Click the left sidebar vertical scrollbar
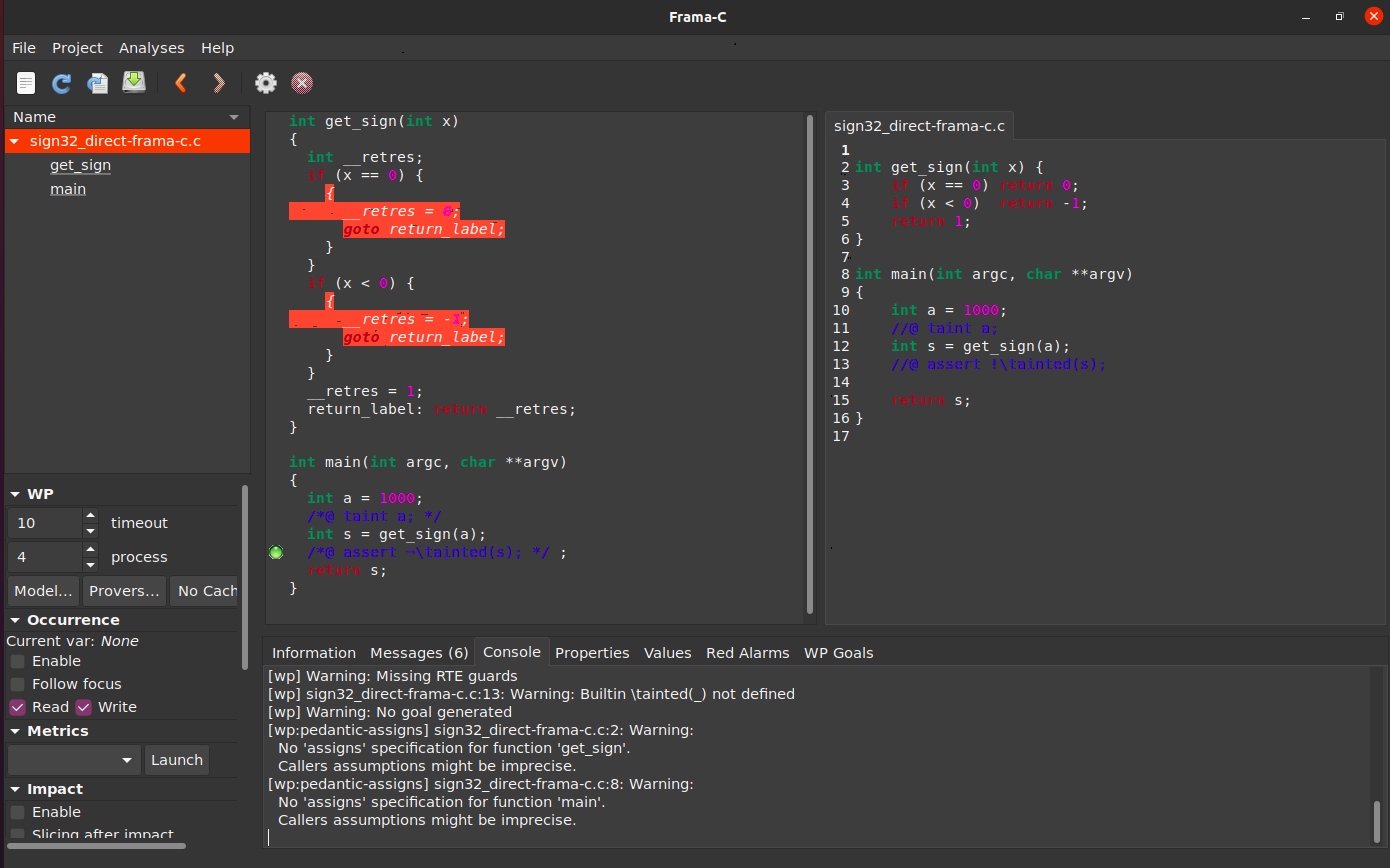The height and width of the screenshot is (868, 1390). [x=245, y=577]
